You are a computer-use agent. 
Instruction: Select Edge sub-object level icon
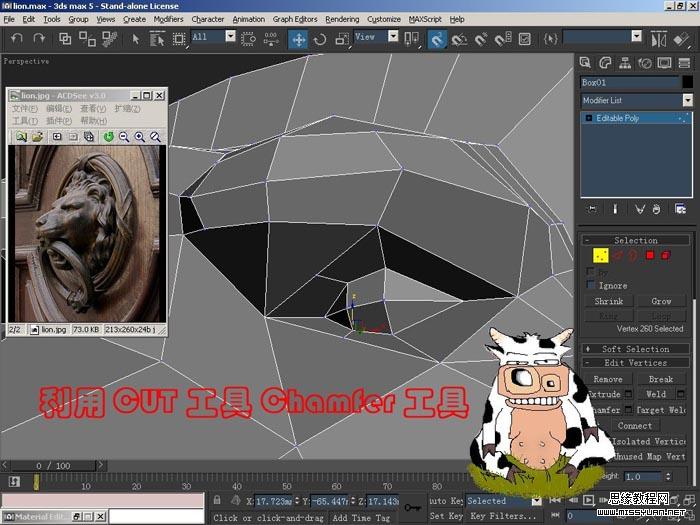tap(618, 255)
